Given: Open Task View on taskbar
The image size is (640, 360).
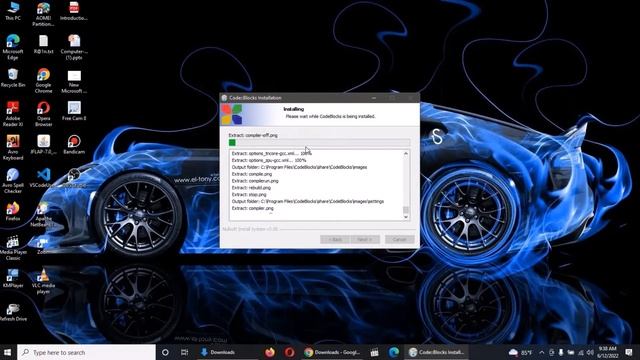Looking at the screenshot, I should pos(184,352).
